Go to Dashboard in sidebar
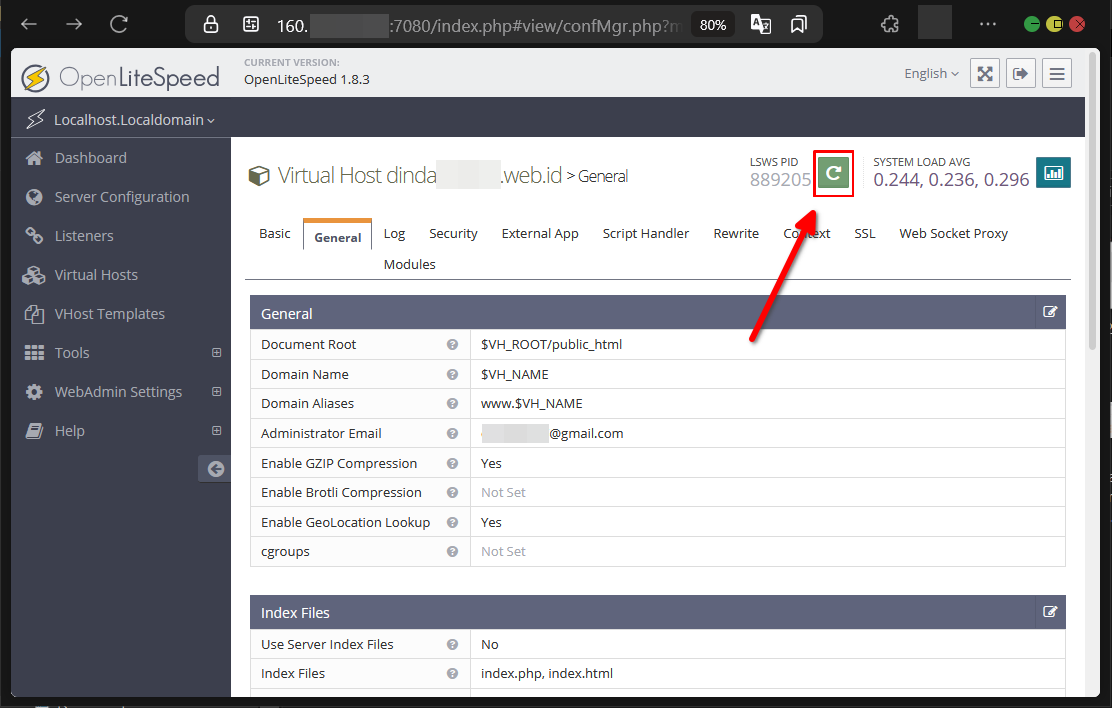Image resolution: width=1112 pixels, height=708 pixels. pos(91,157)
